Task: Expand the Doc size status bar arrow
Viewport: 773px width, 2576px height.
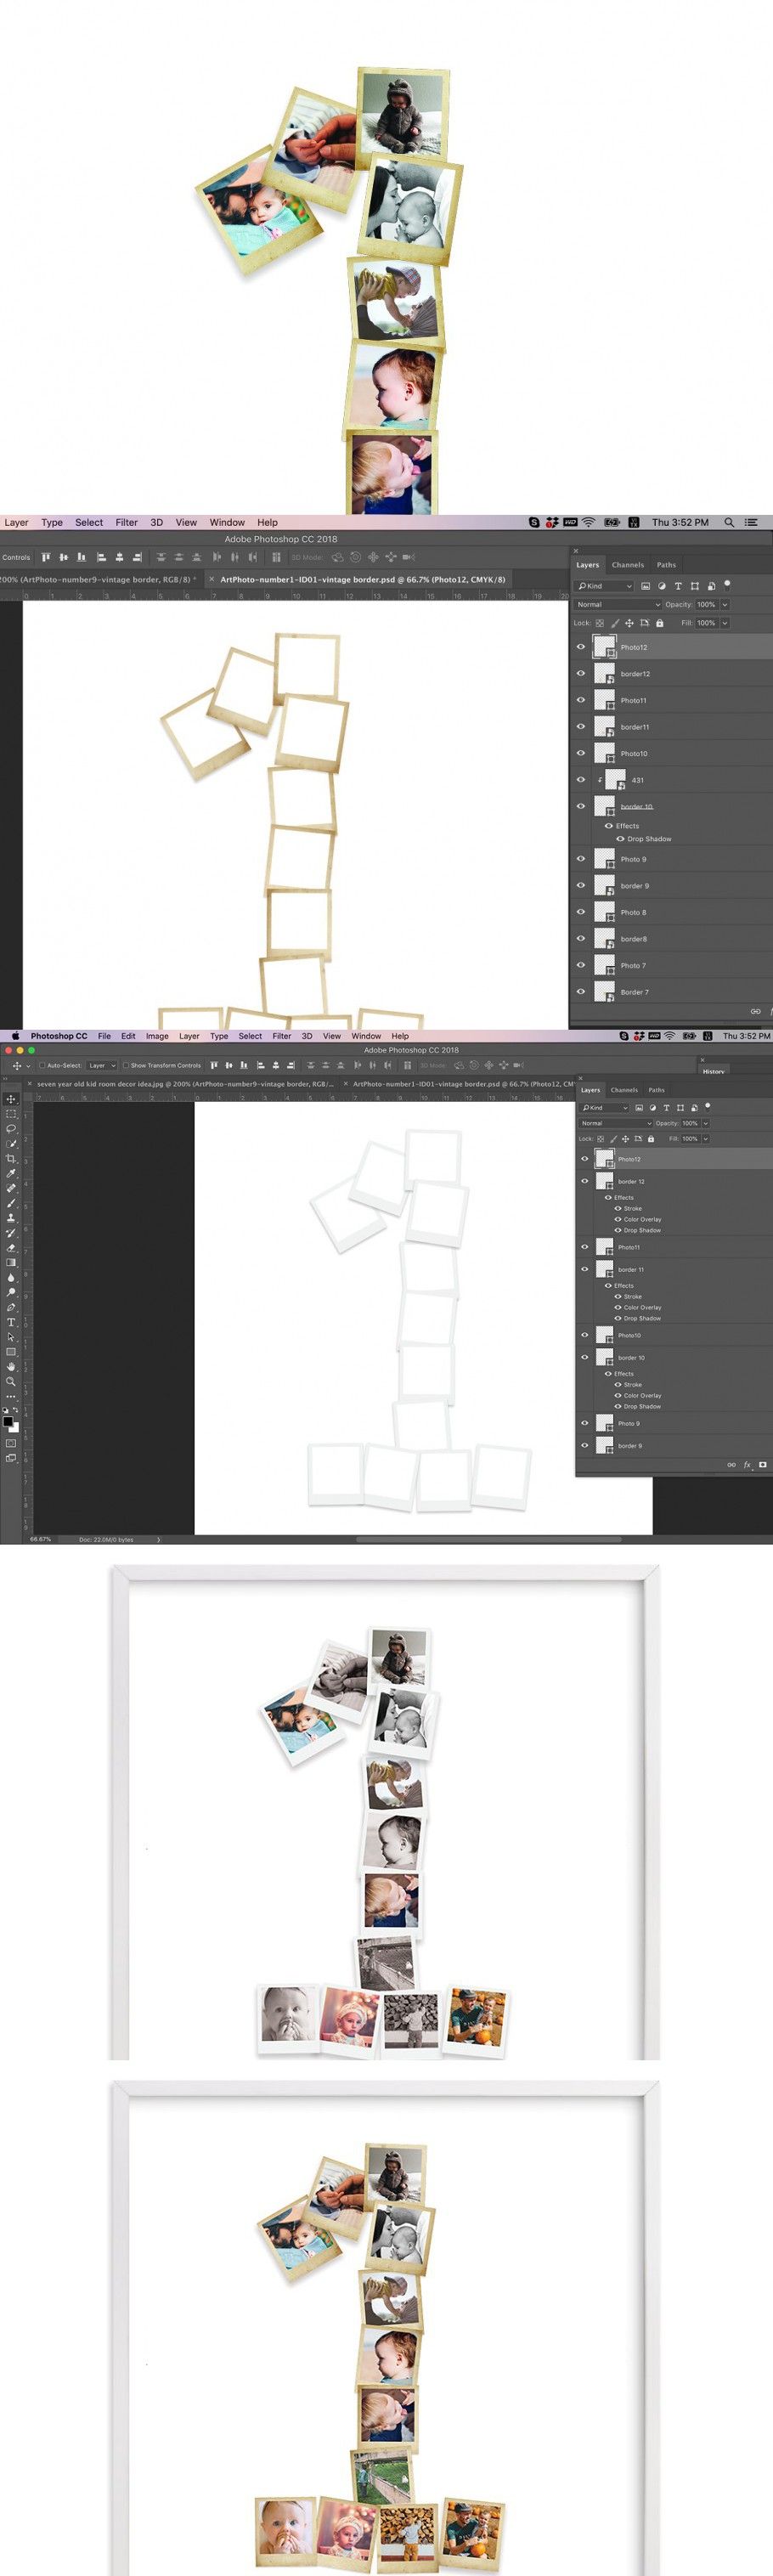Action: point(158,1539)
